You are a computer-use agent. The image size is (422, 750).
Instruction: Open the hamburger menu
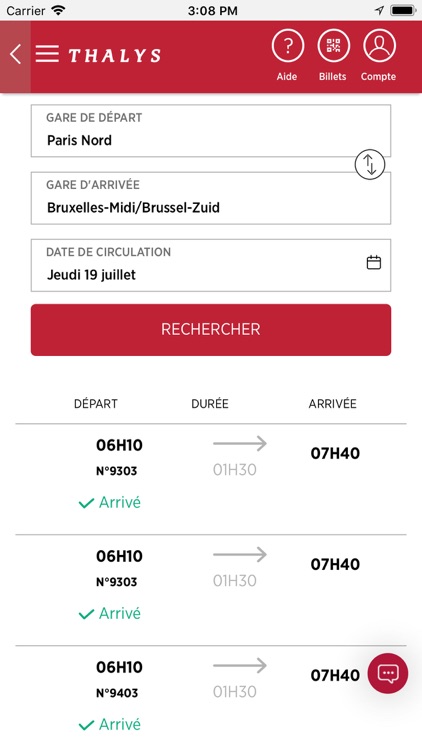(x=47, y=54)
